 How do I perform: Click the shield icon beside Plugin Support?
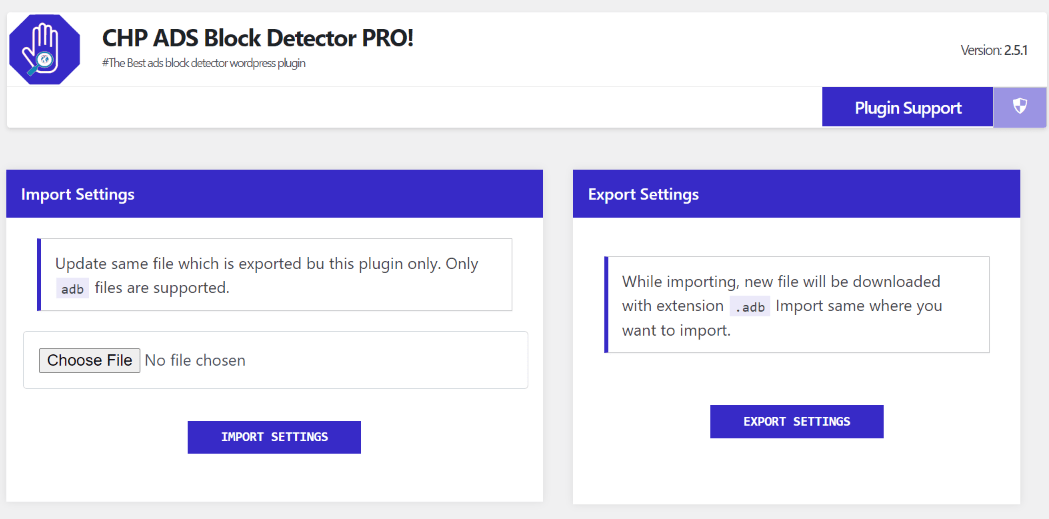point(1020,106)
